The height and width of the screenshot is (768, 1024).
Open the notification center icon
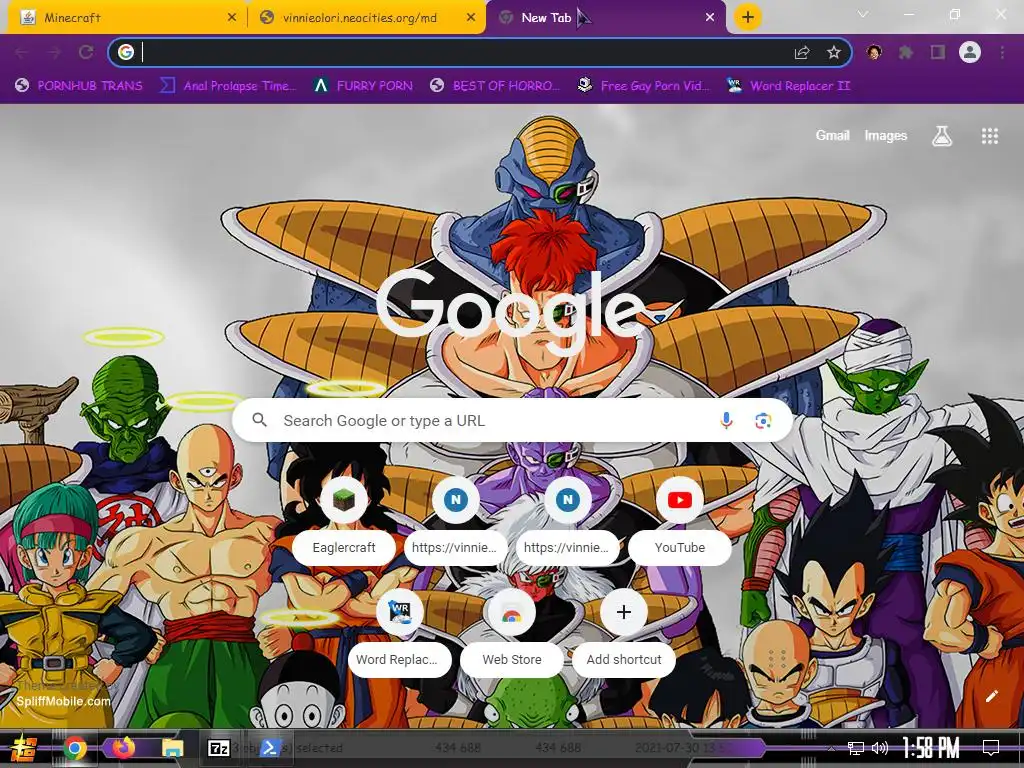[991, 748]
